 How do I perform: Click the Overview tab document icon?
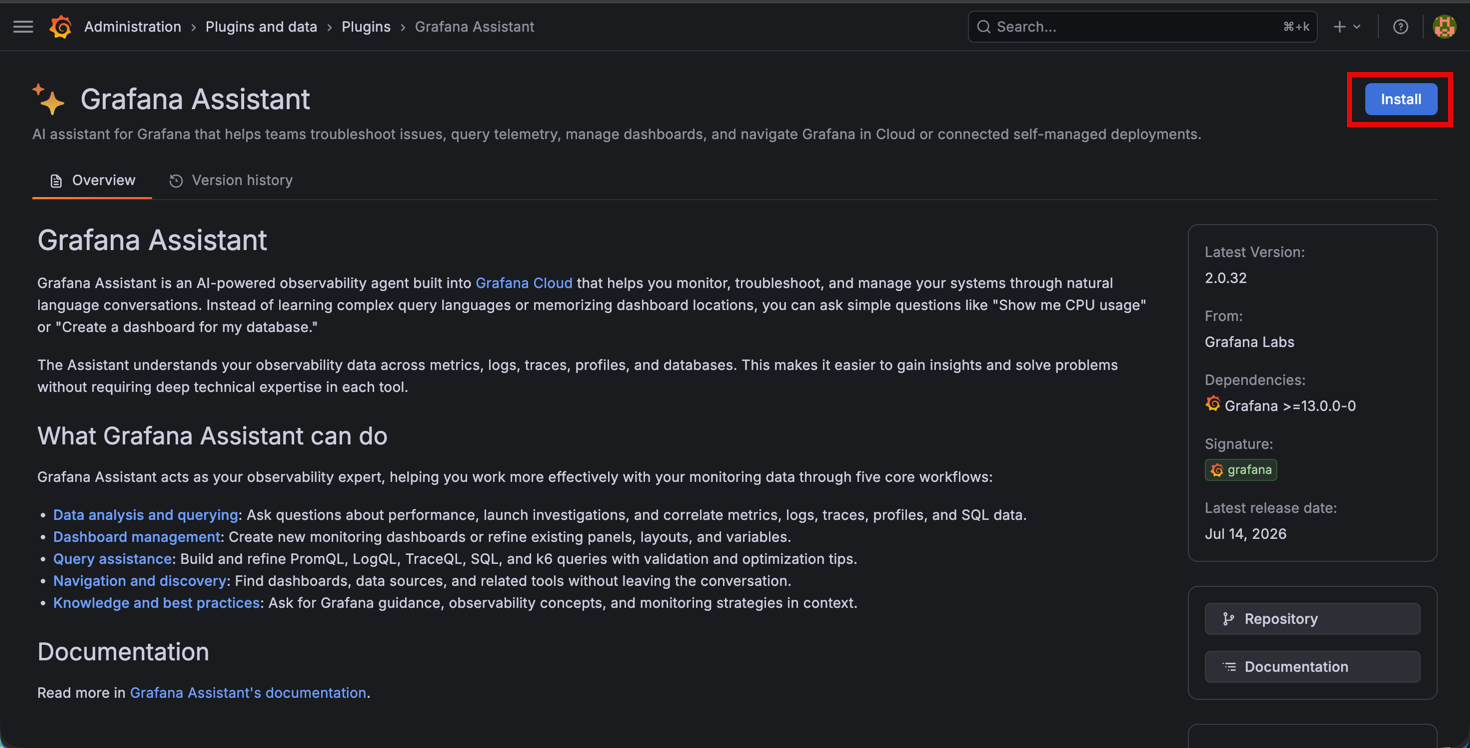(x=56, y=181)
